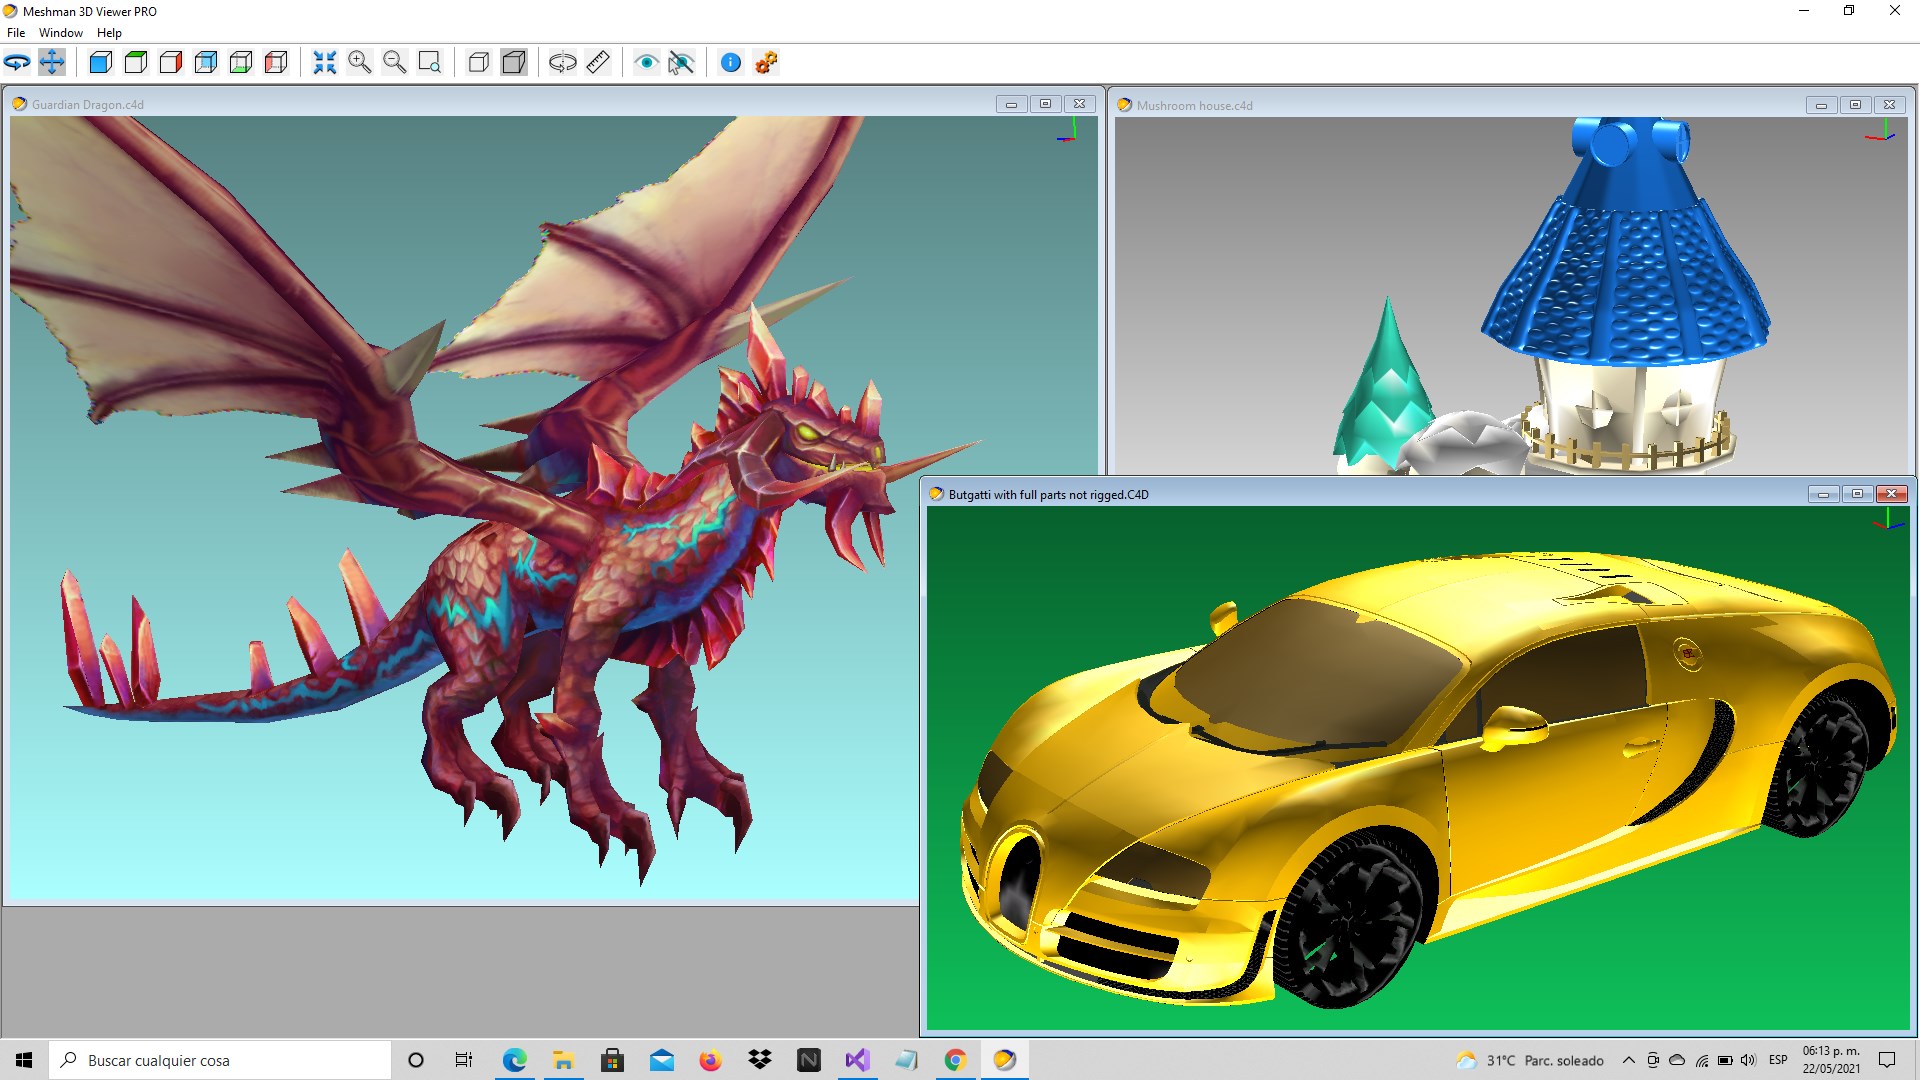This screenshot has height=1080, width=1920.
Task: Open Notion from taskbar
Action: 809,1060
